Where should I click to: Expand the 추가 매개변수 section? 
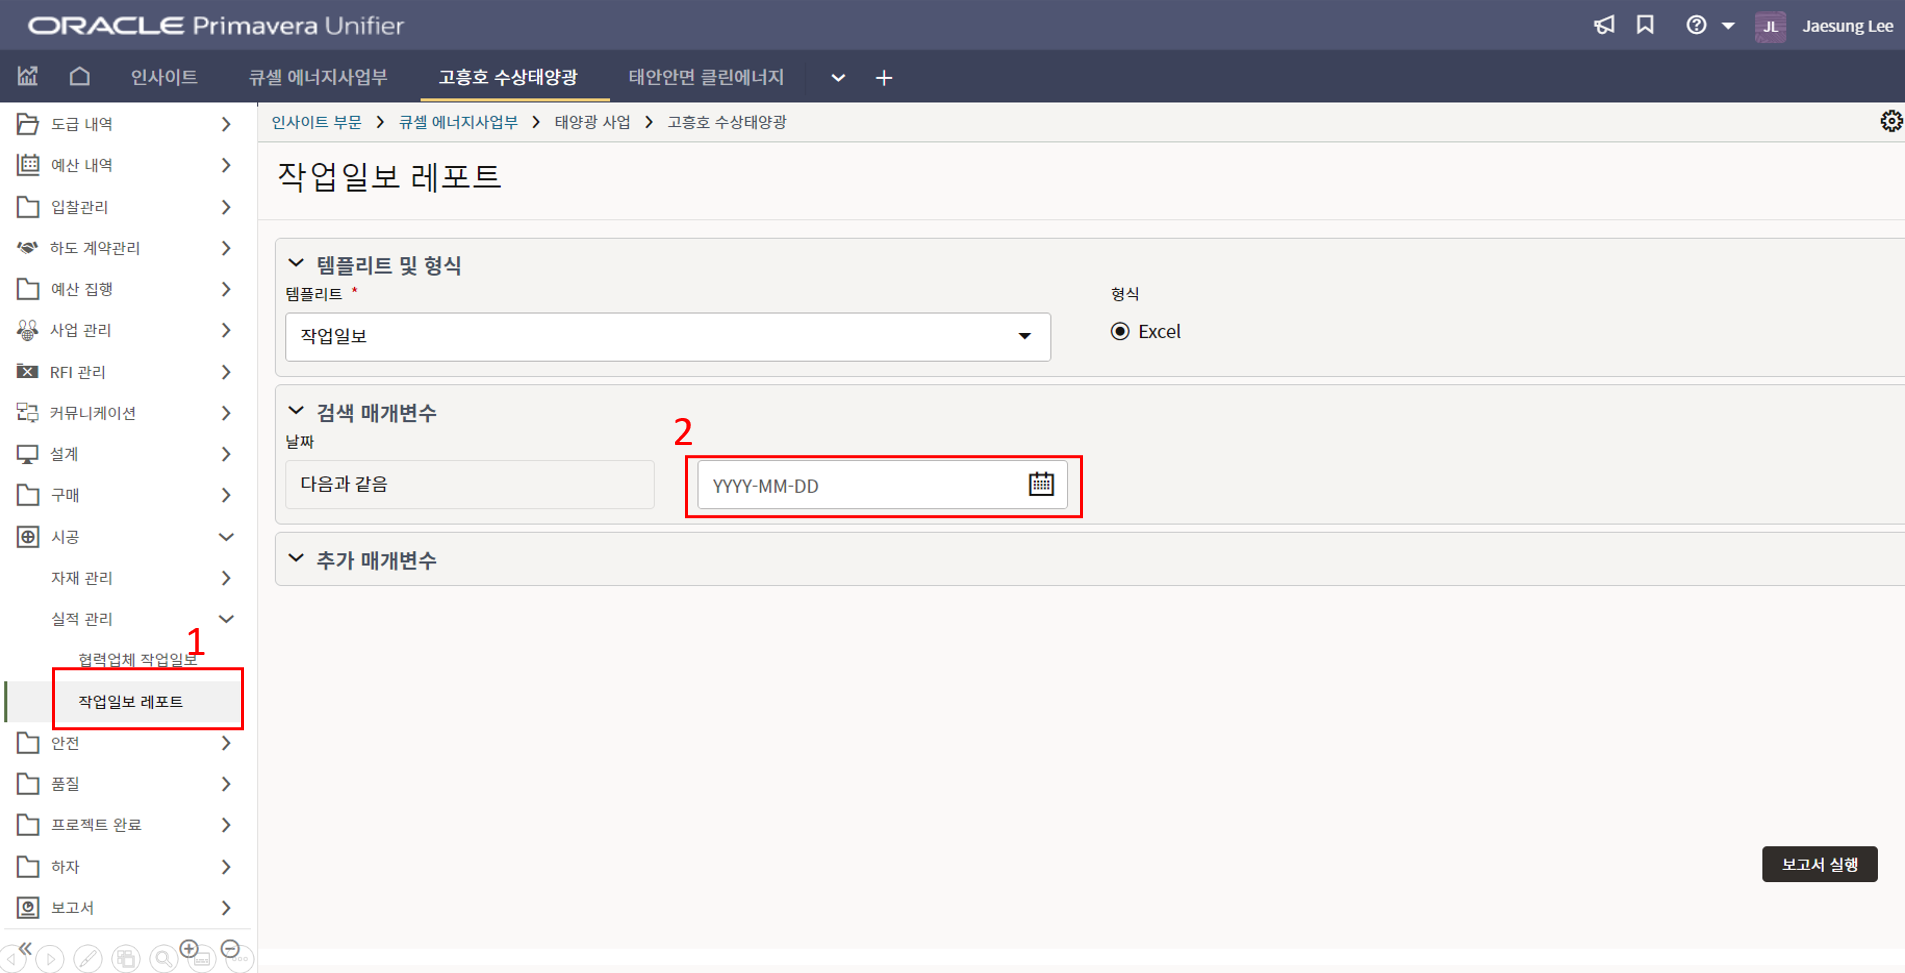pos(296,559)
